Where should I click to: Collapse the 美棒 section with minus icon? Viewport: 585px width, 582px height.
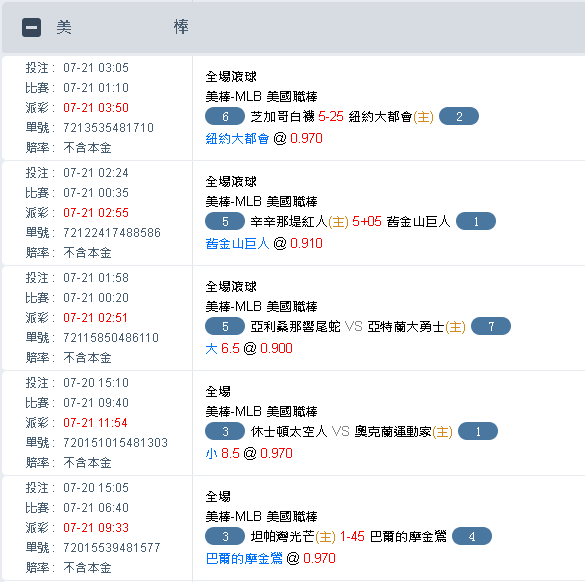click(31, 28)
